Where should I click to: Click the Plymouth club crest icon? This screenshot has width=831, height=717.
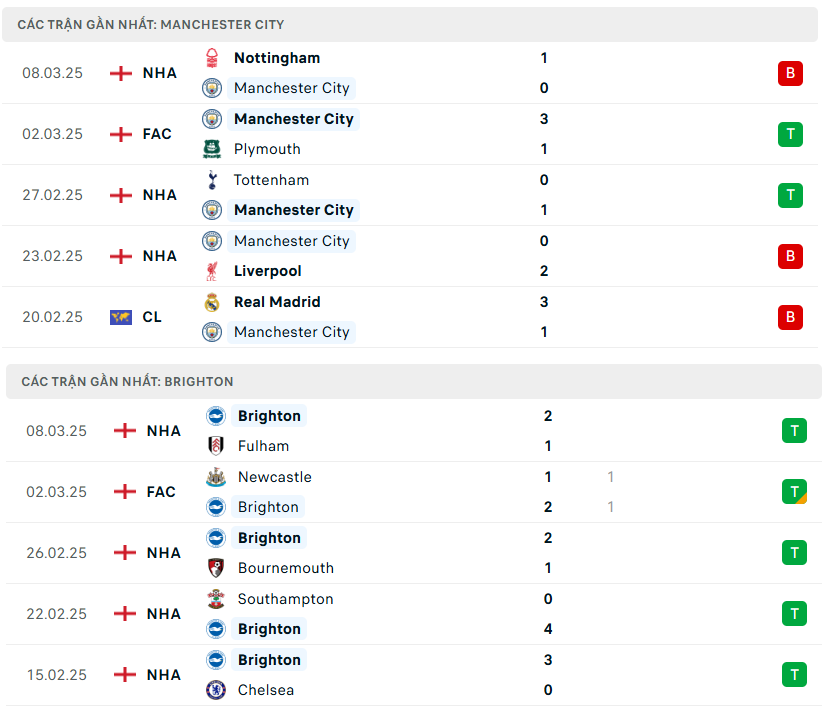[212, 149]
